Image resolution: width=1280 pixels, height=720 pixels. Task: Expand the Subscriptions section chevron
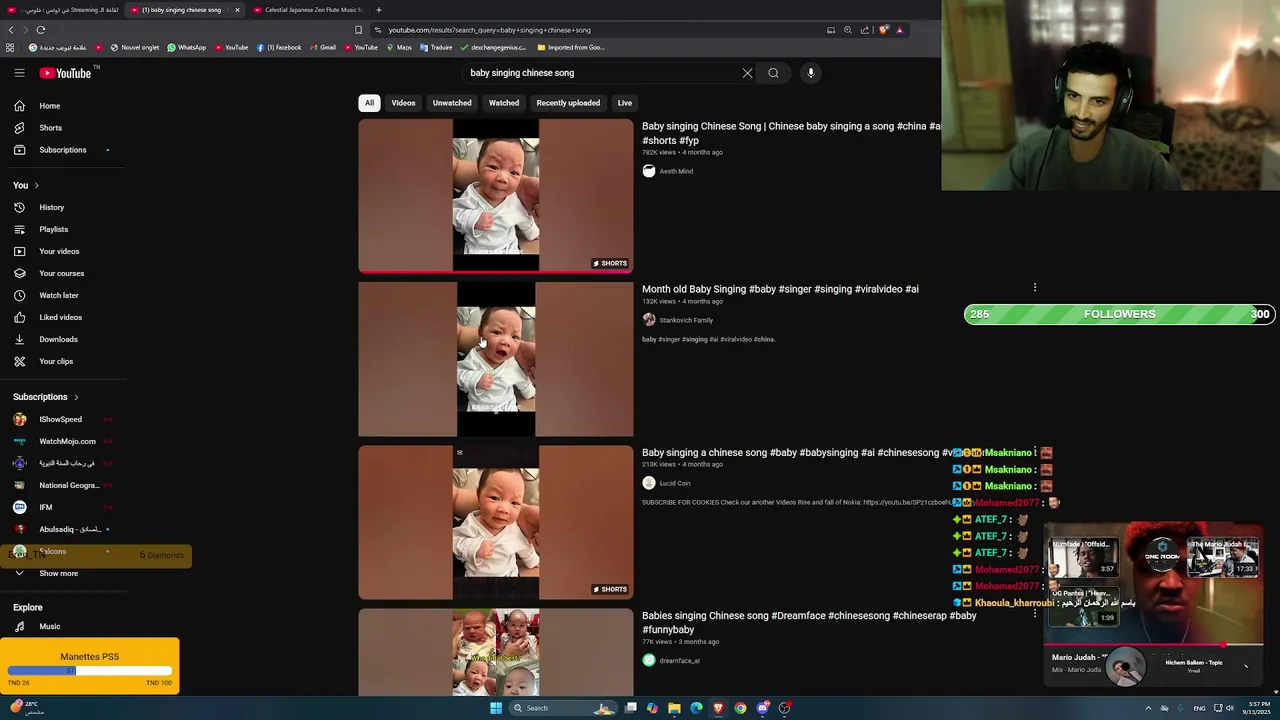76,397
